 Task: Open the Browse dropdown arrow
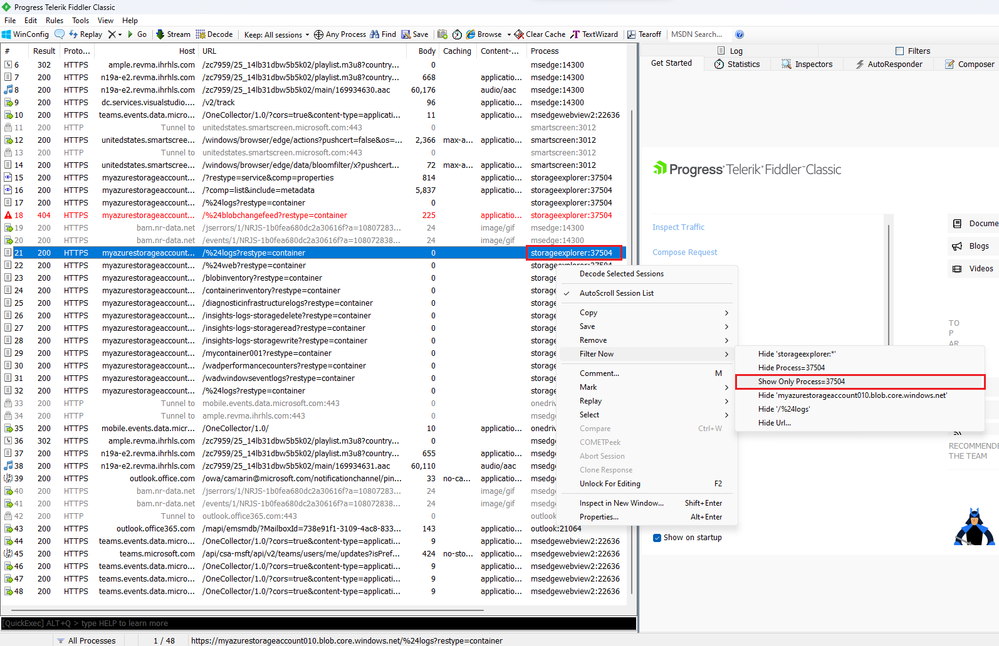[508, 34]
